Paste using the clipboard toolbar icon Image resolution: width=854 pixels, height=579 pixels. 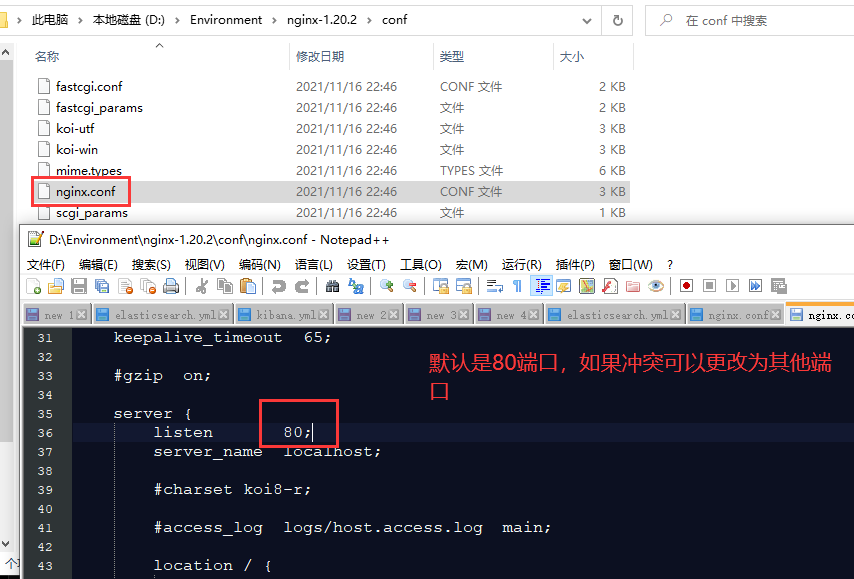click(248, 286)
